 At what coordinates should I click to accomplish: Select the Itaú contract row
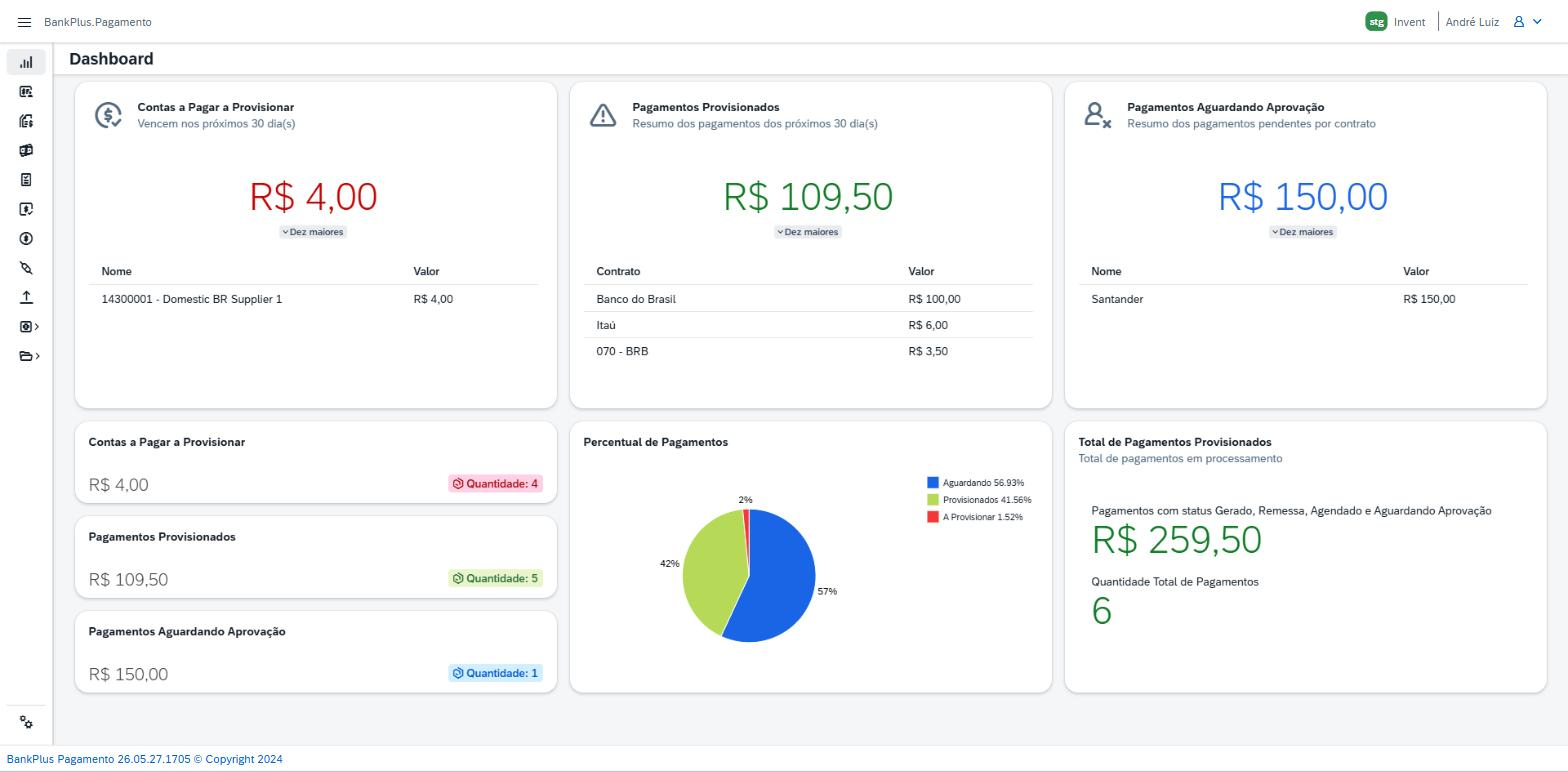(x=808, y=325)
